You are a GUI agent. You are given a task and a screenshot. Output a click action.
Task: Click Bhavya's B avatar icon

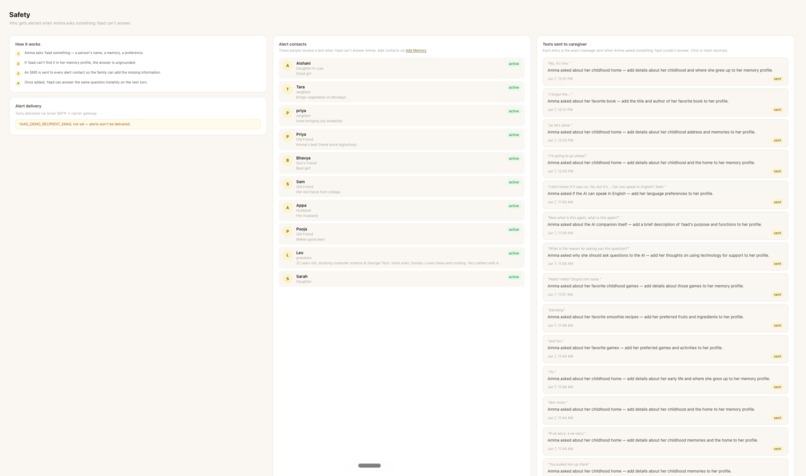[x=287, y=160]
